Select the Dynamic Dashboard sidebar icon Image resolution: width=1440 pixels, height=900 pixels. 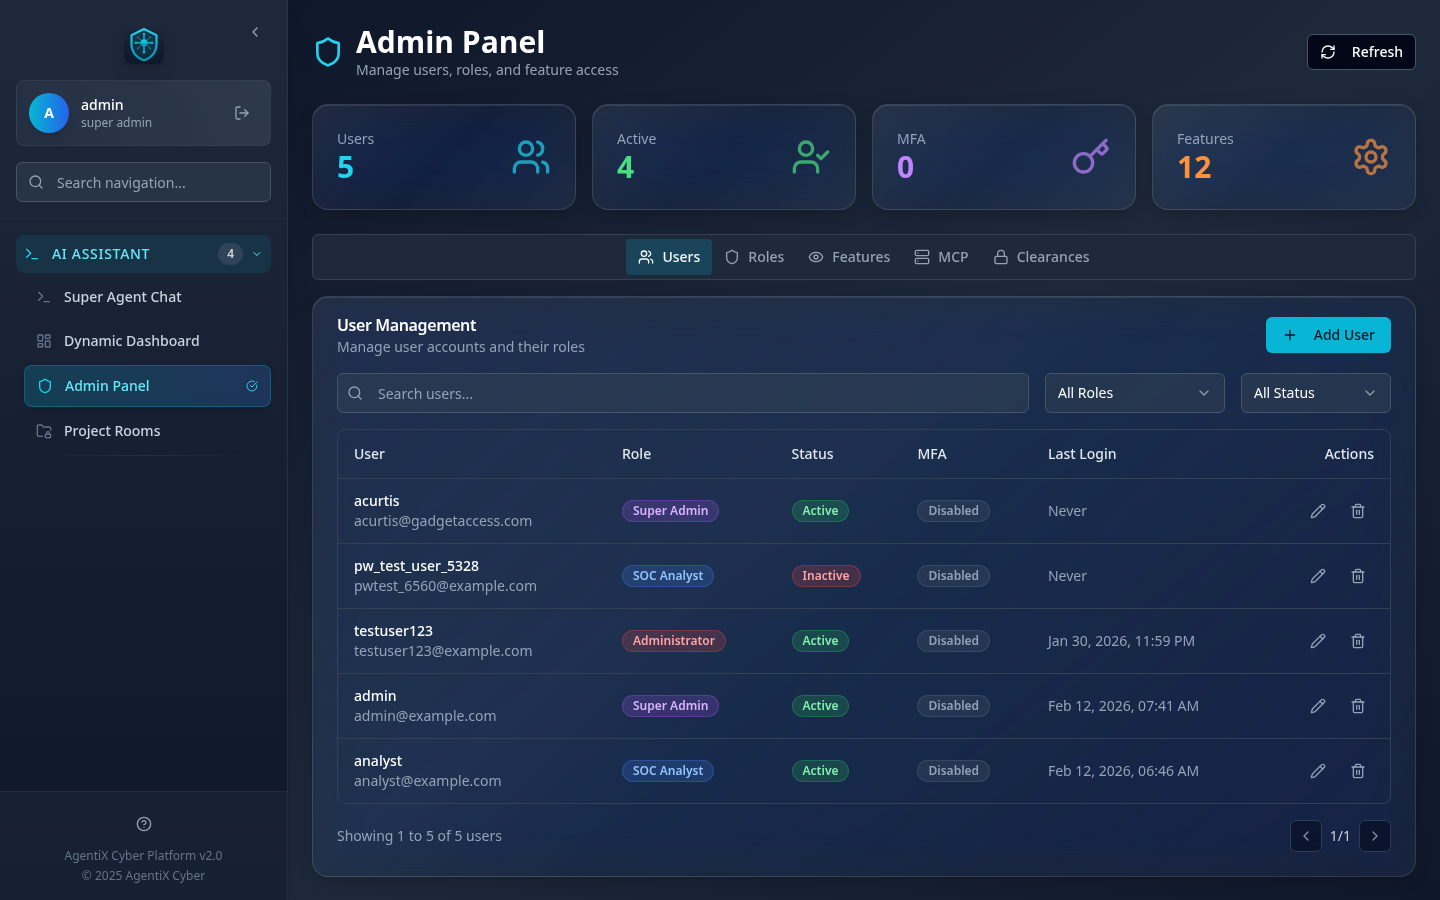[x=44, y=341]
